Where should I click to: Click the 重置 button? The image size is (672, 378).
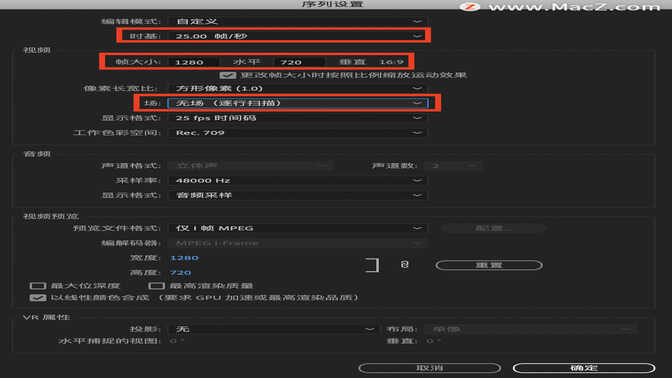tap(489, 265)
